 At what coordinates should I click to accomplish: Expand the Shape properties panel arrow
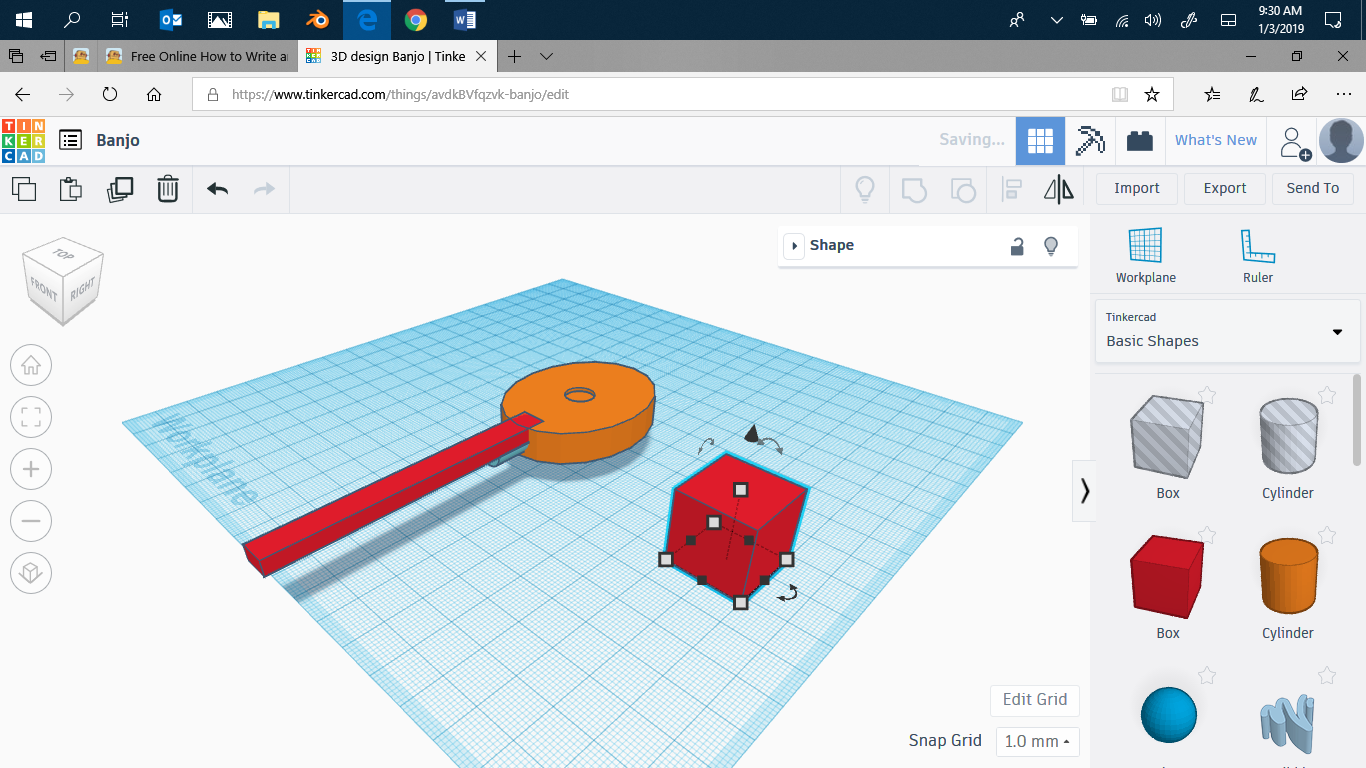click(794, 246)
